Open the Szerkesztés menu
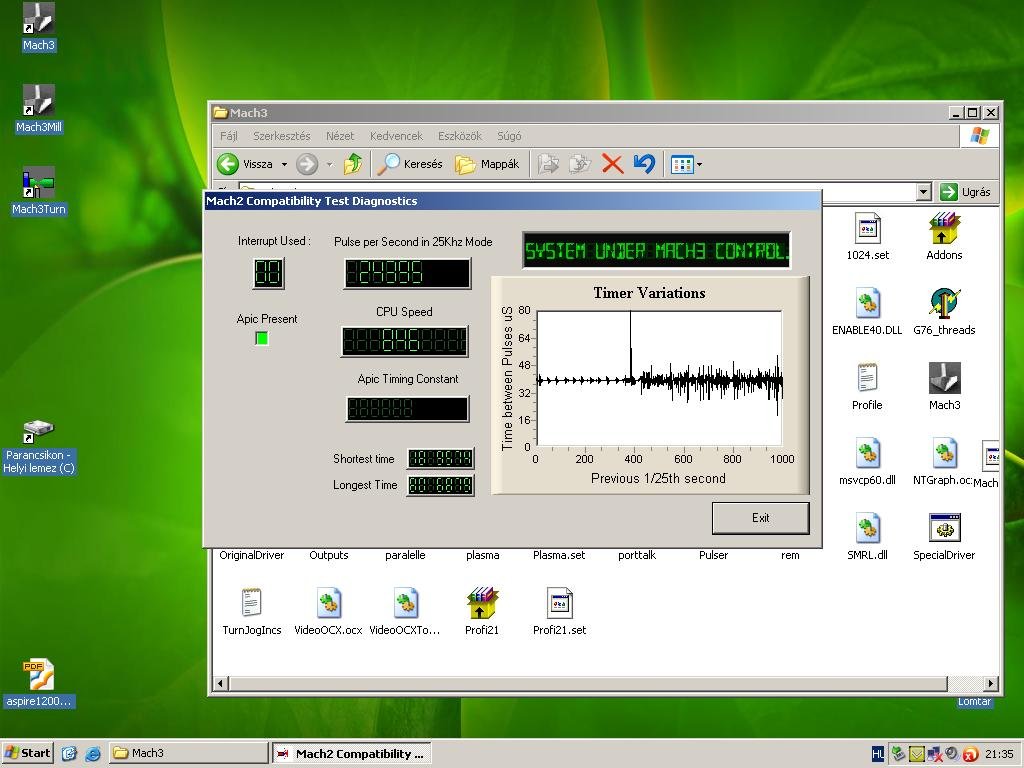 tap(281, 136)
